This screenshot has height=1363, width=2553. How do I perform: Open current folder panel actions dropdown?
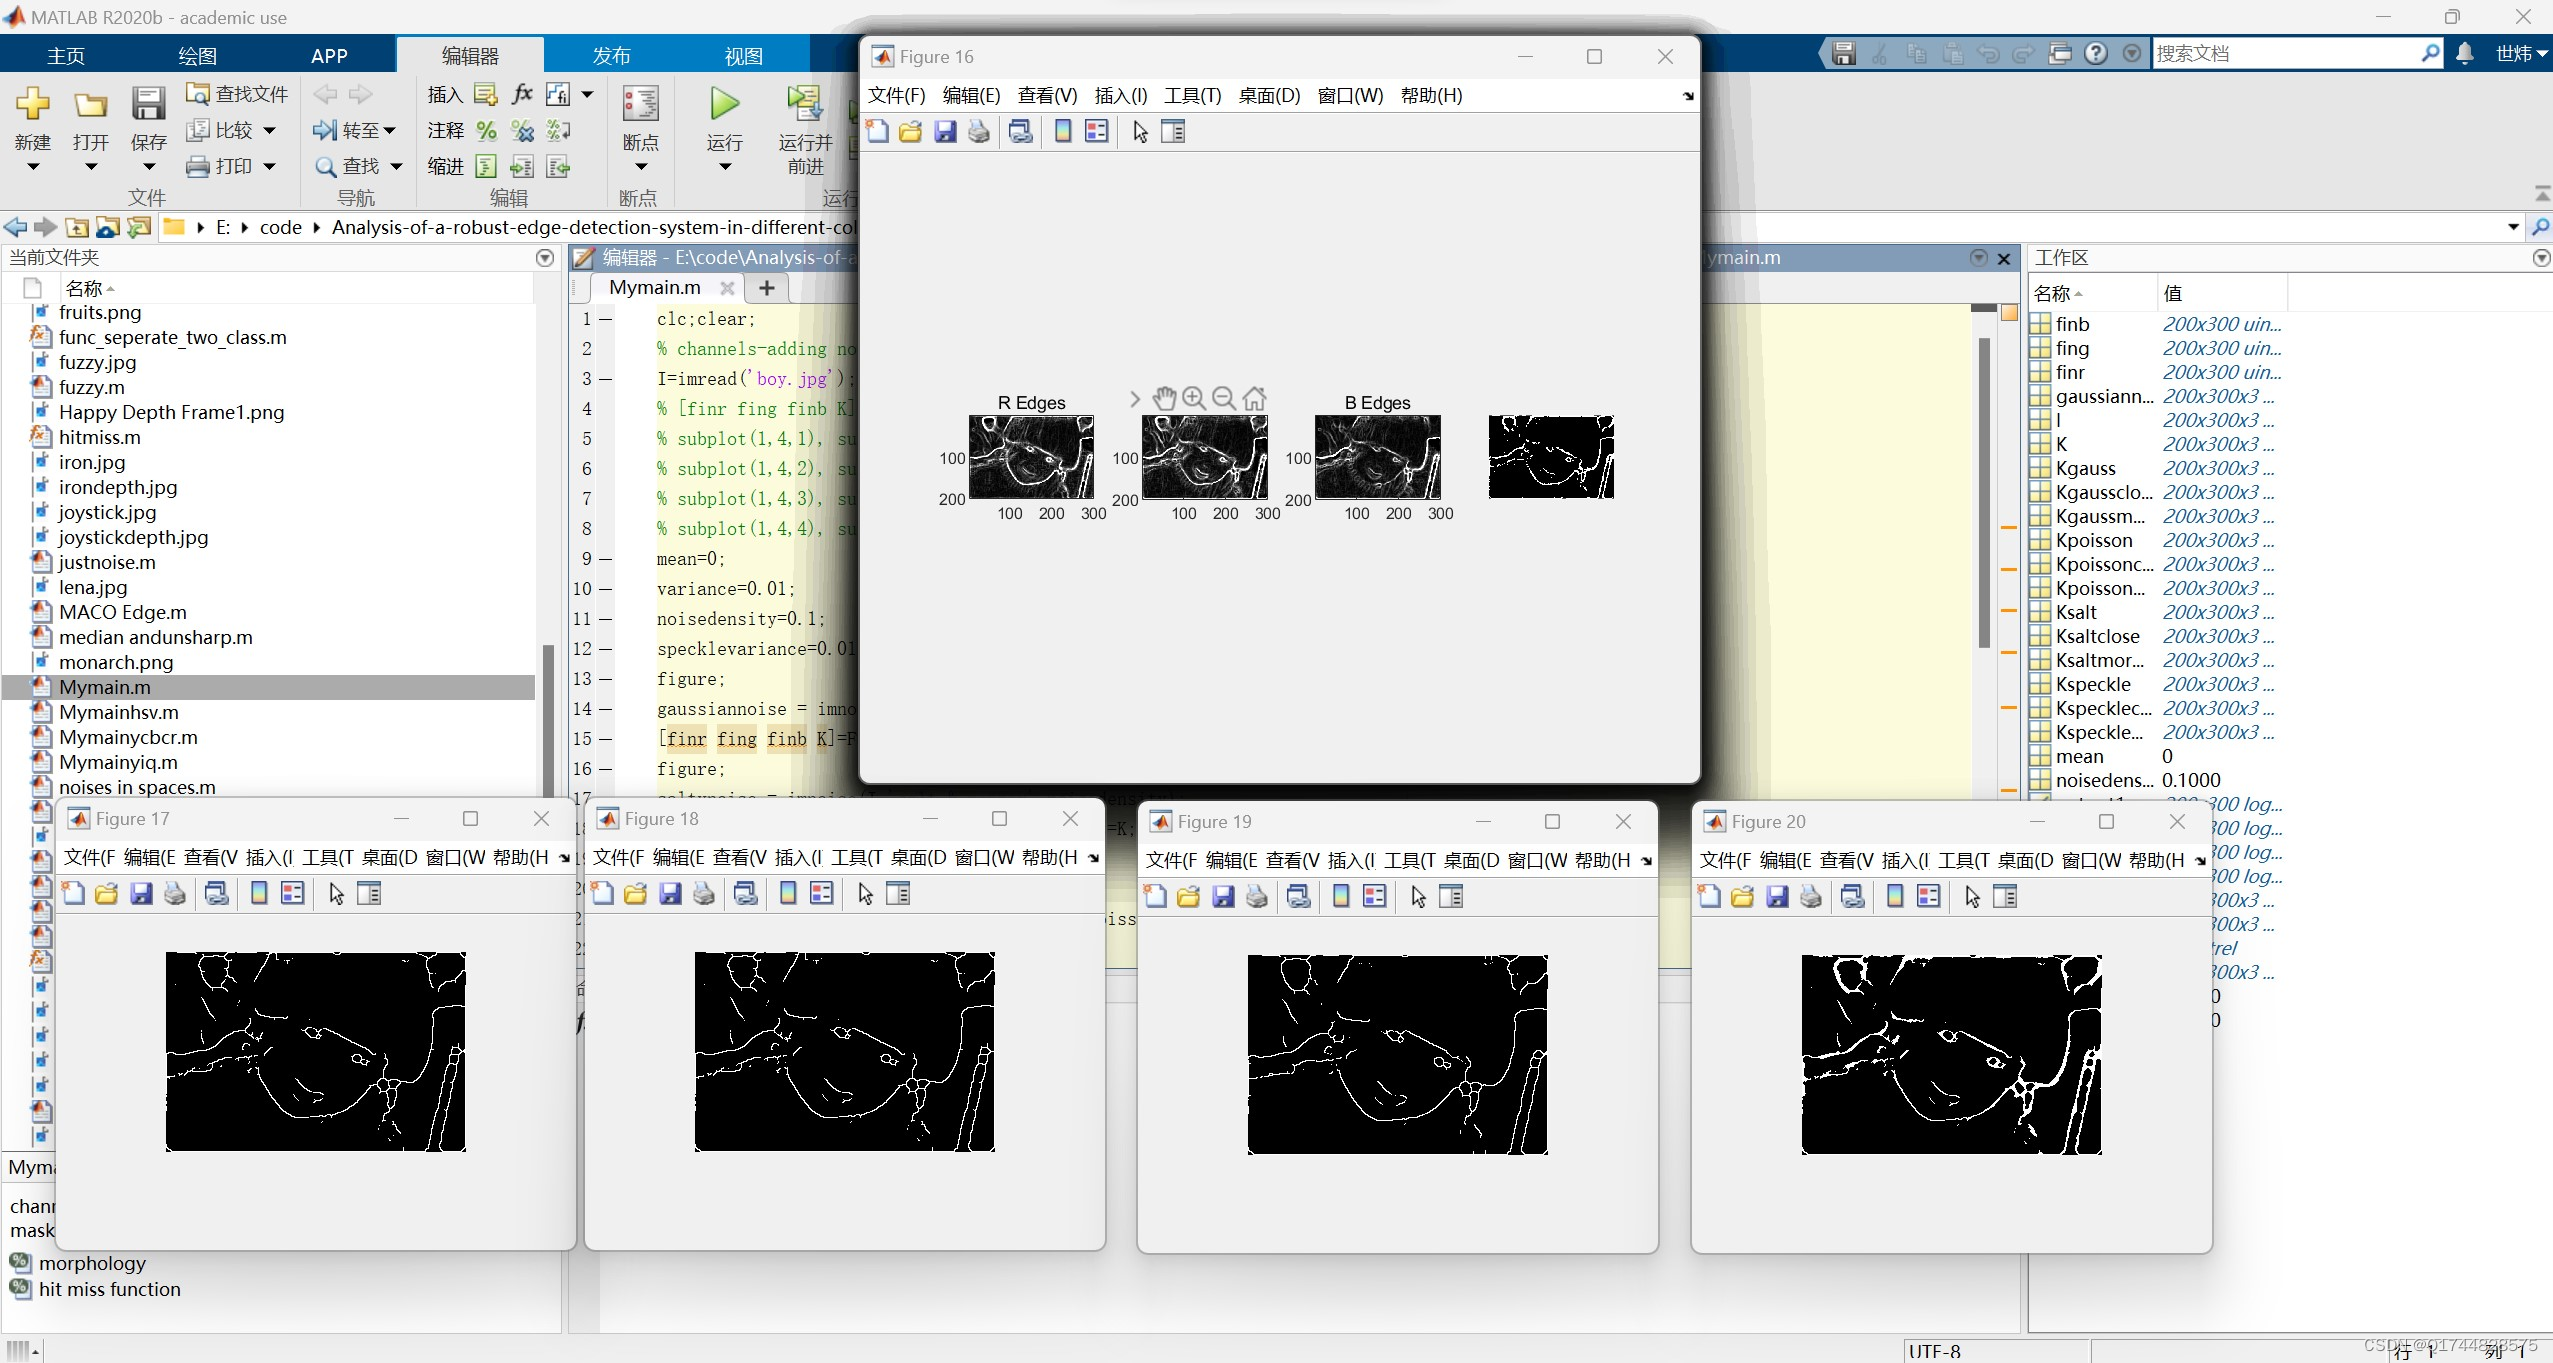tap(545, 258)
